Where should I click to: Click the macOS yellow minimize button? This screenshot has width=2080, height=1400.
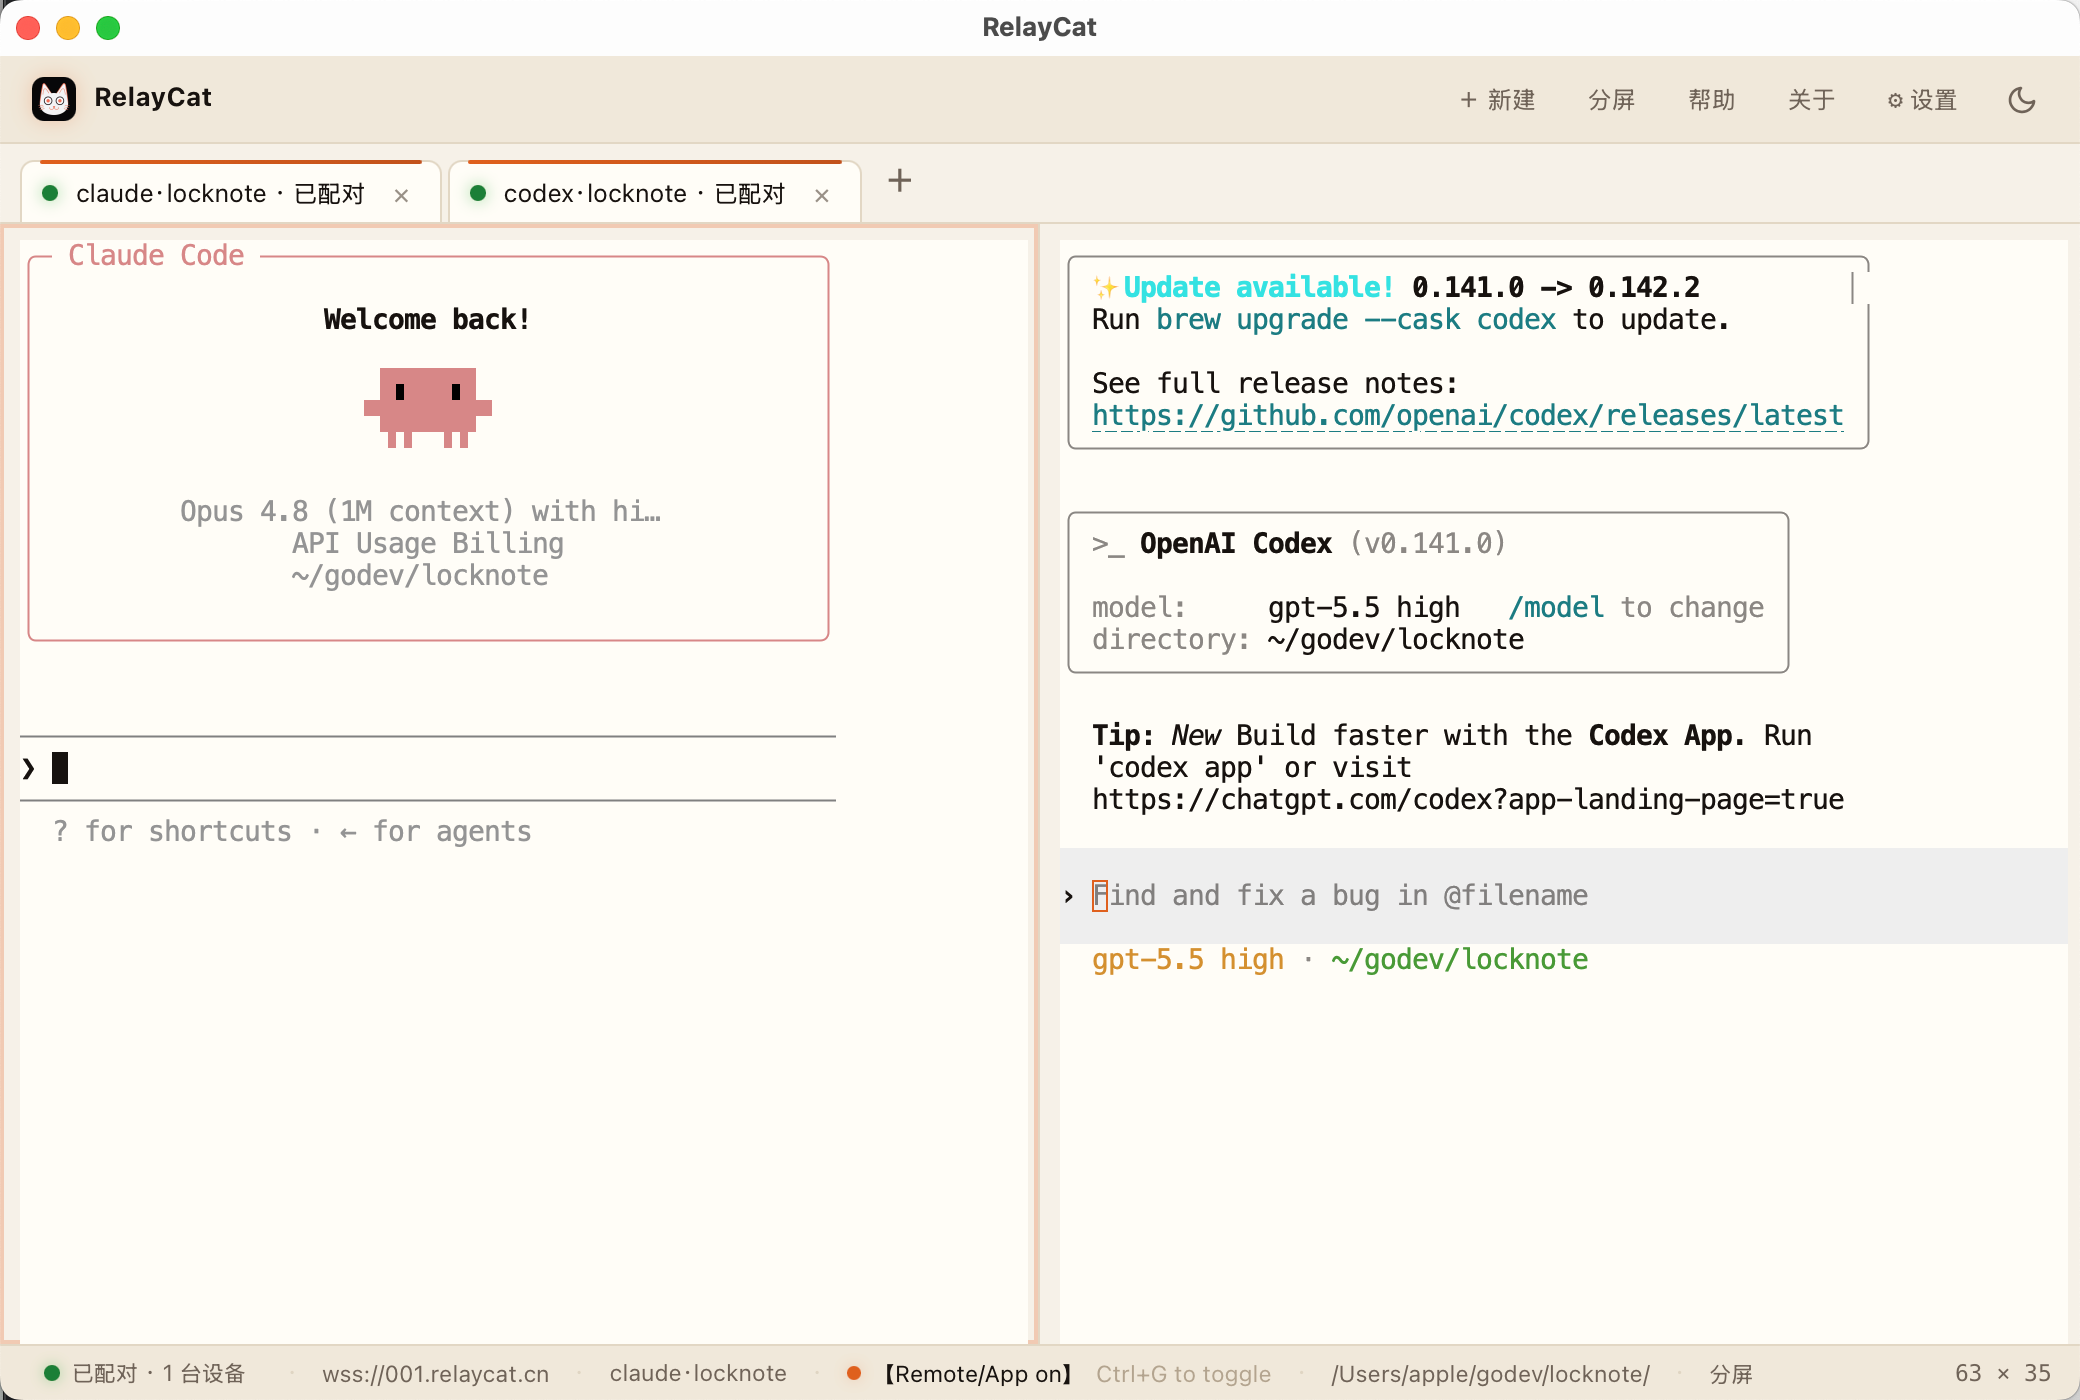pyautogui.click(x=68, y=28)
